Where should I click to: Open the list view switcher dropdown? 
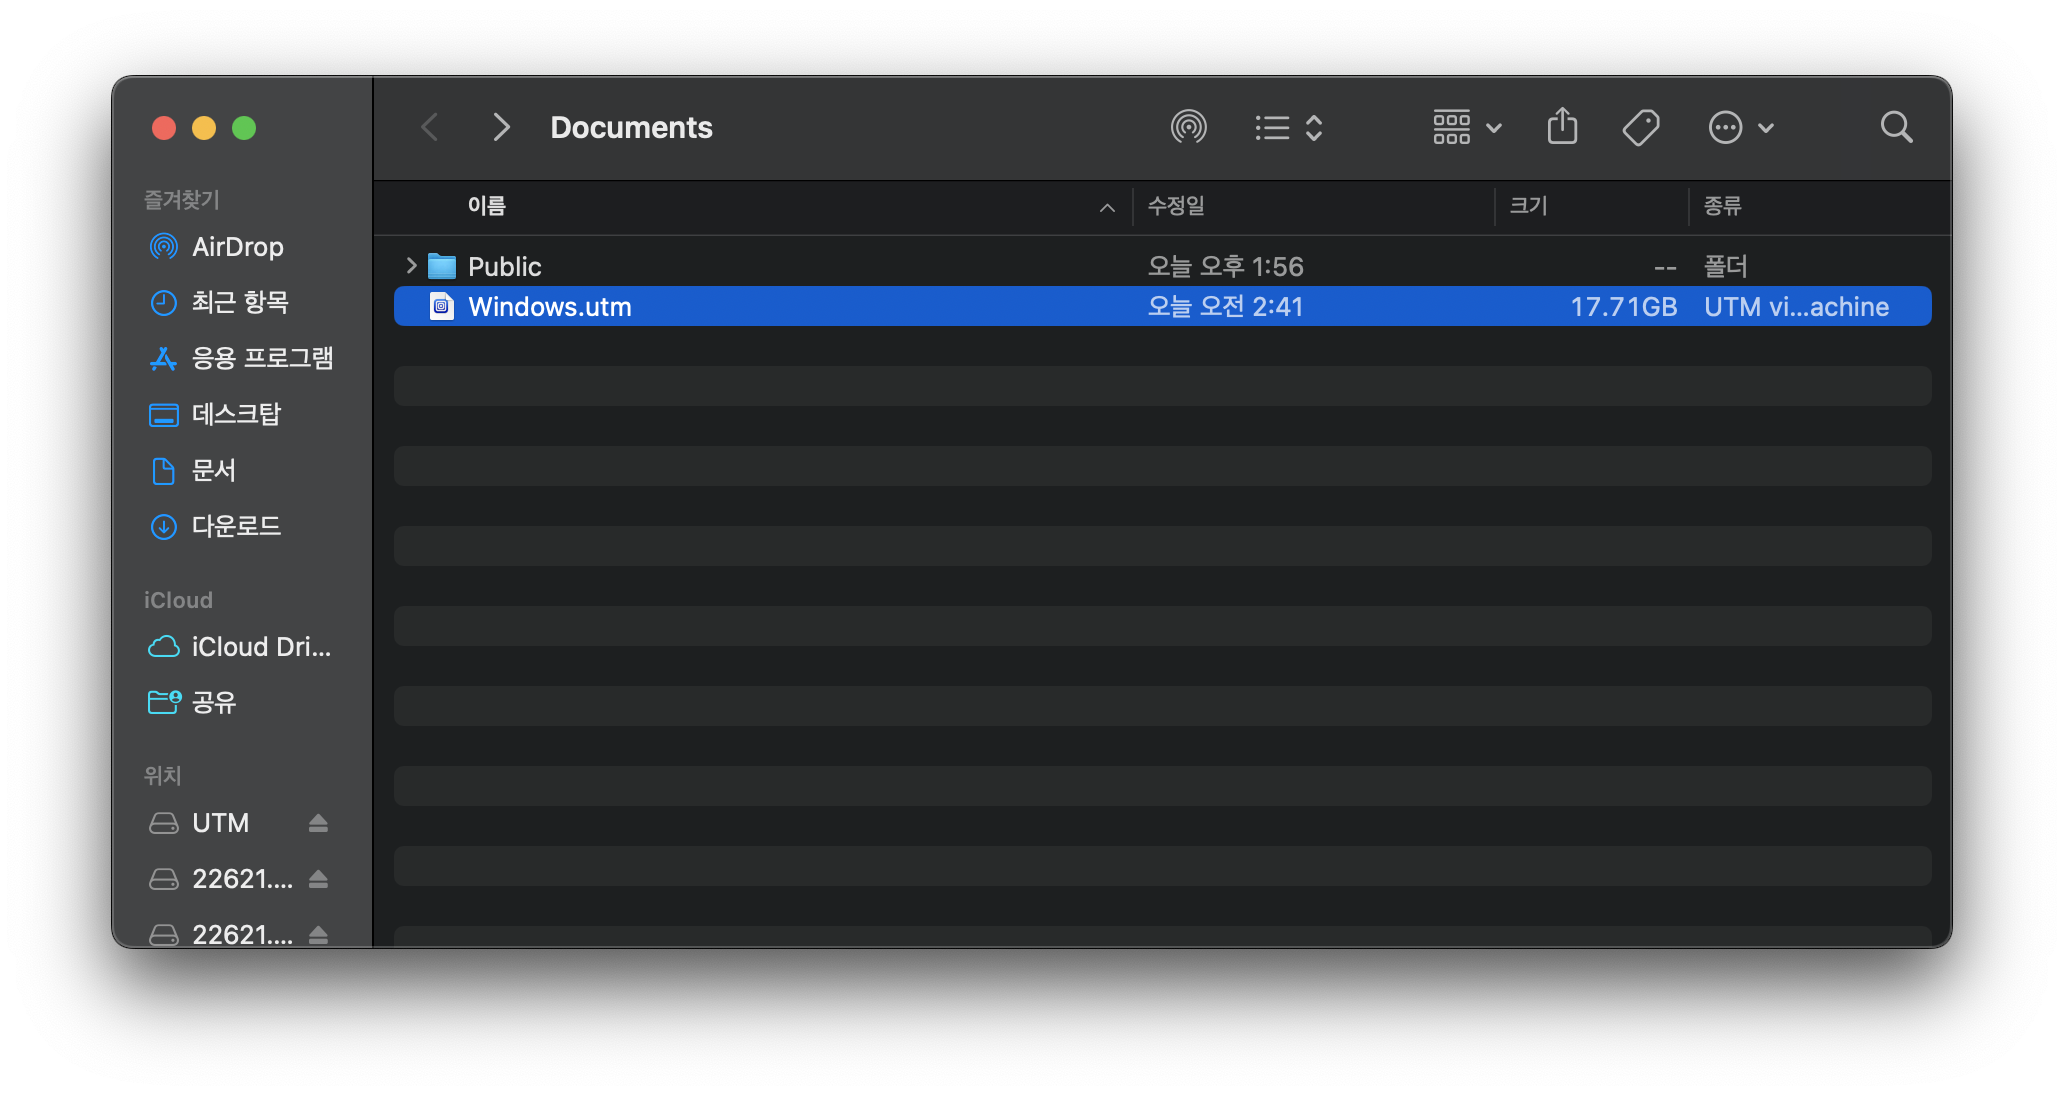click(1289, 127)
